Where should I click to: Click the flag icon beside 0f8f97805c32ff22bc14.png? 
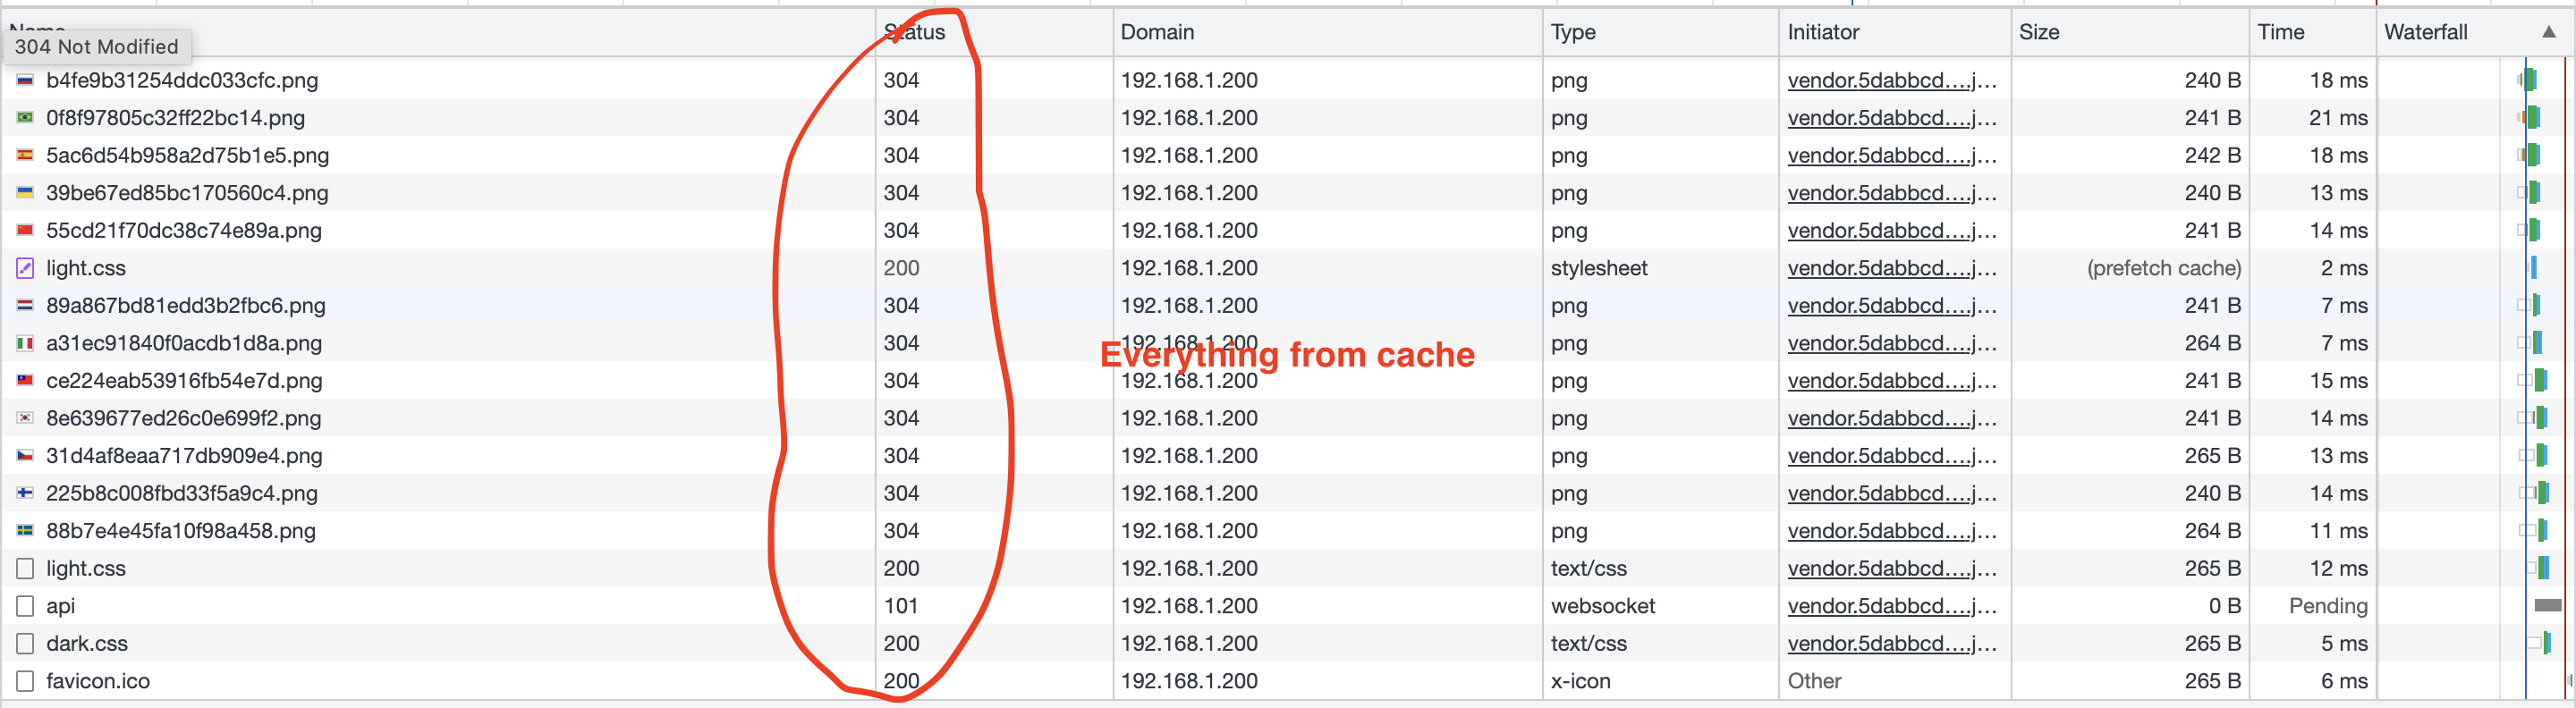pyautogui.click(x=25, y=118)
